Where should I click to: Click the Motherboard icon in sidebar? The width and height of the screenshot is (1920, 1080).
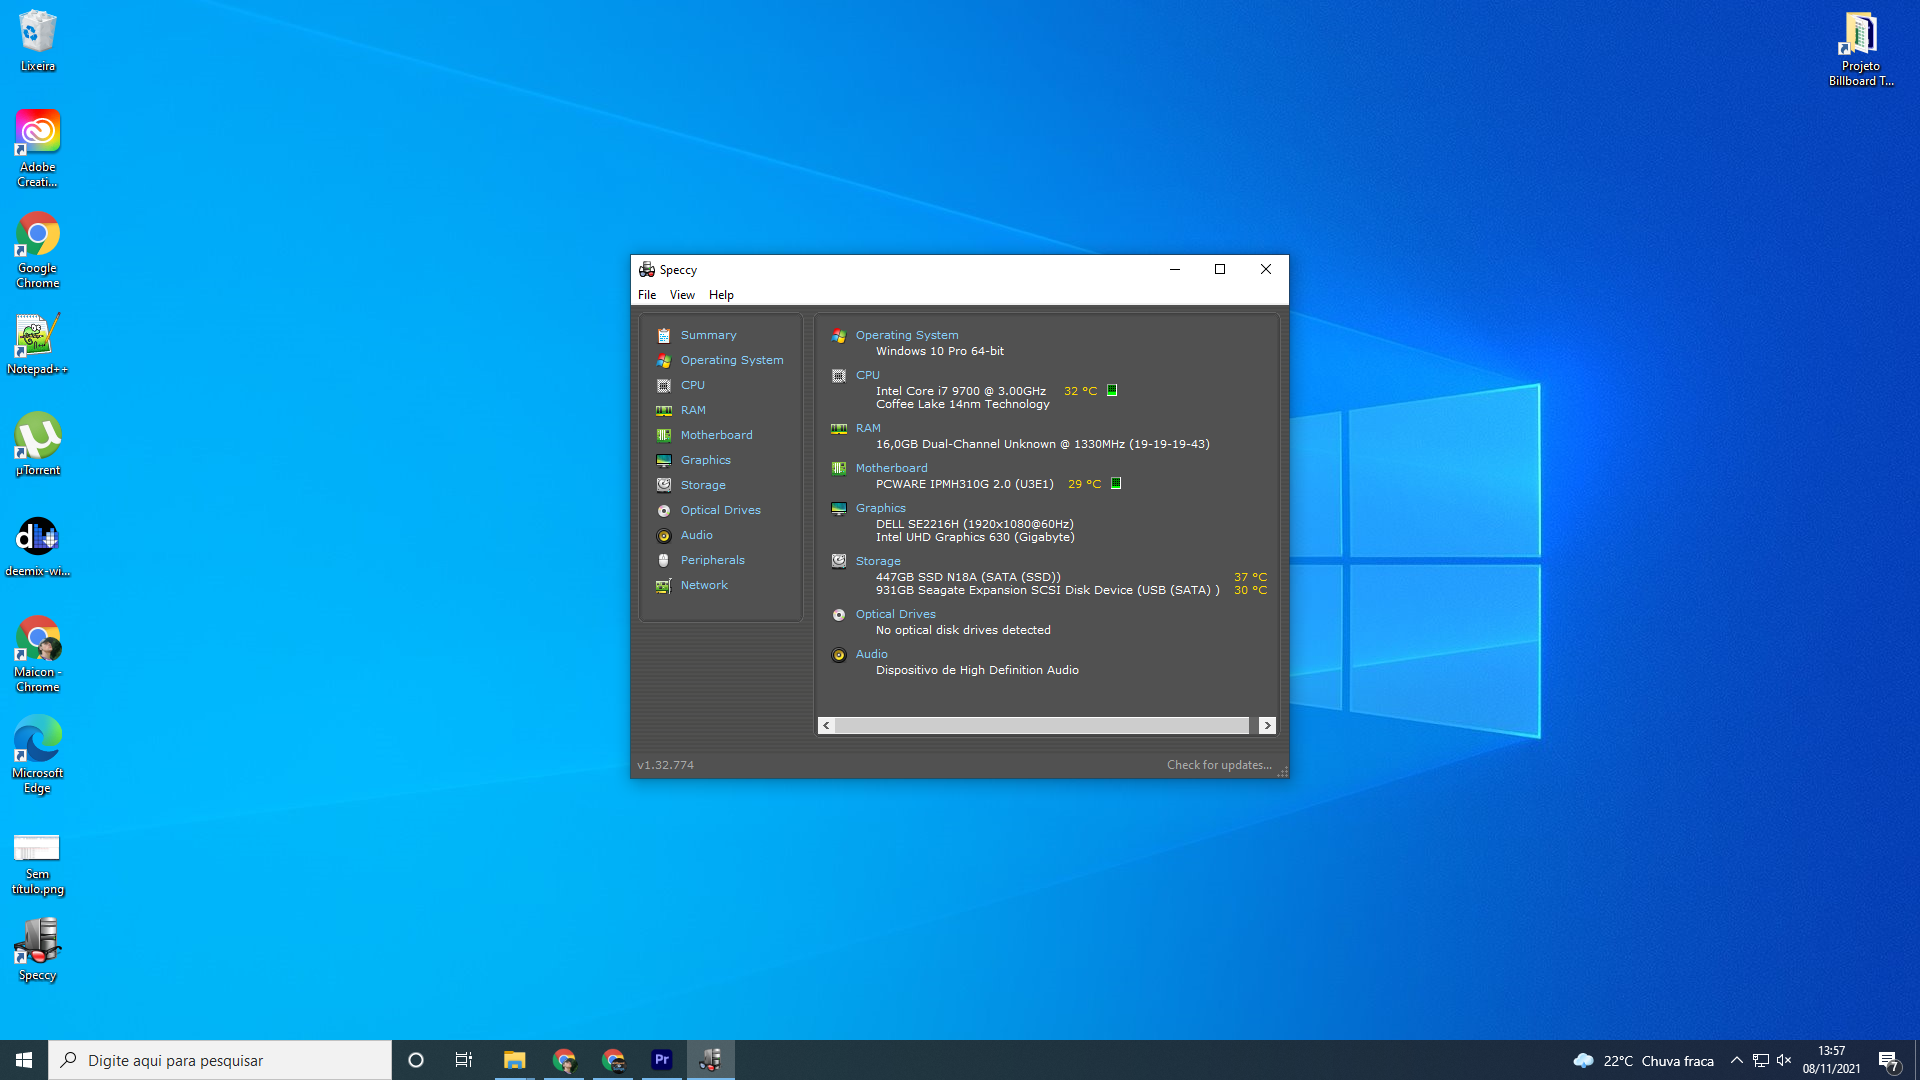[664, 436]
